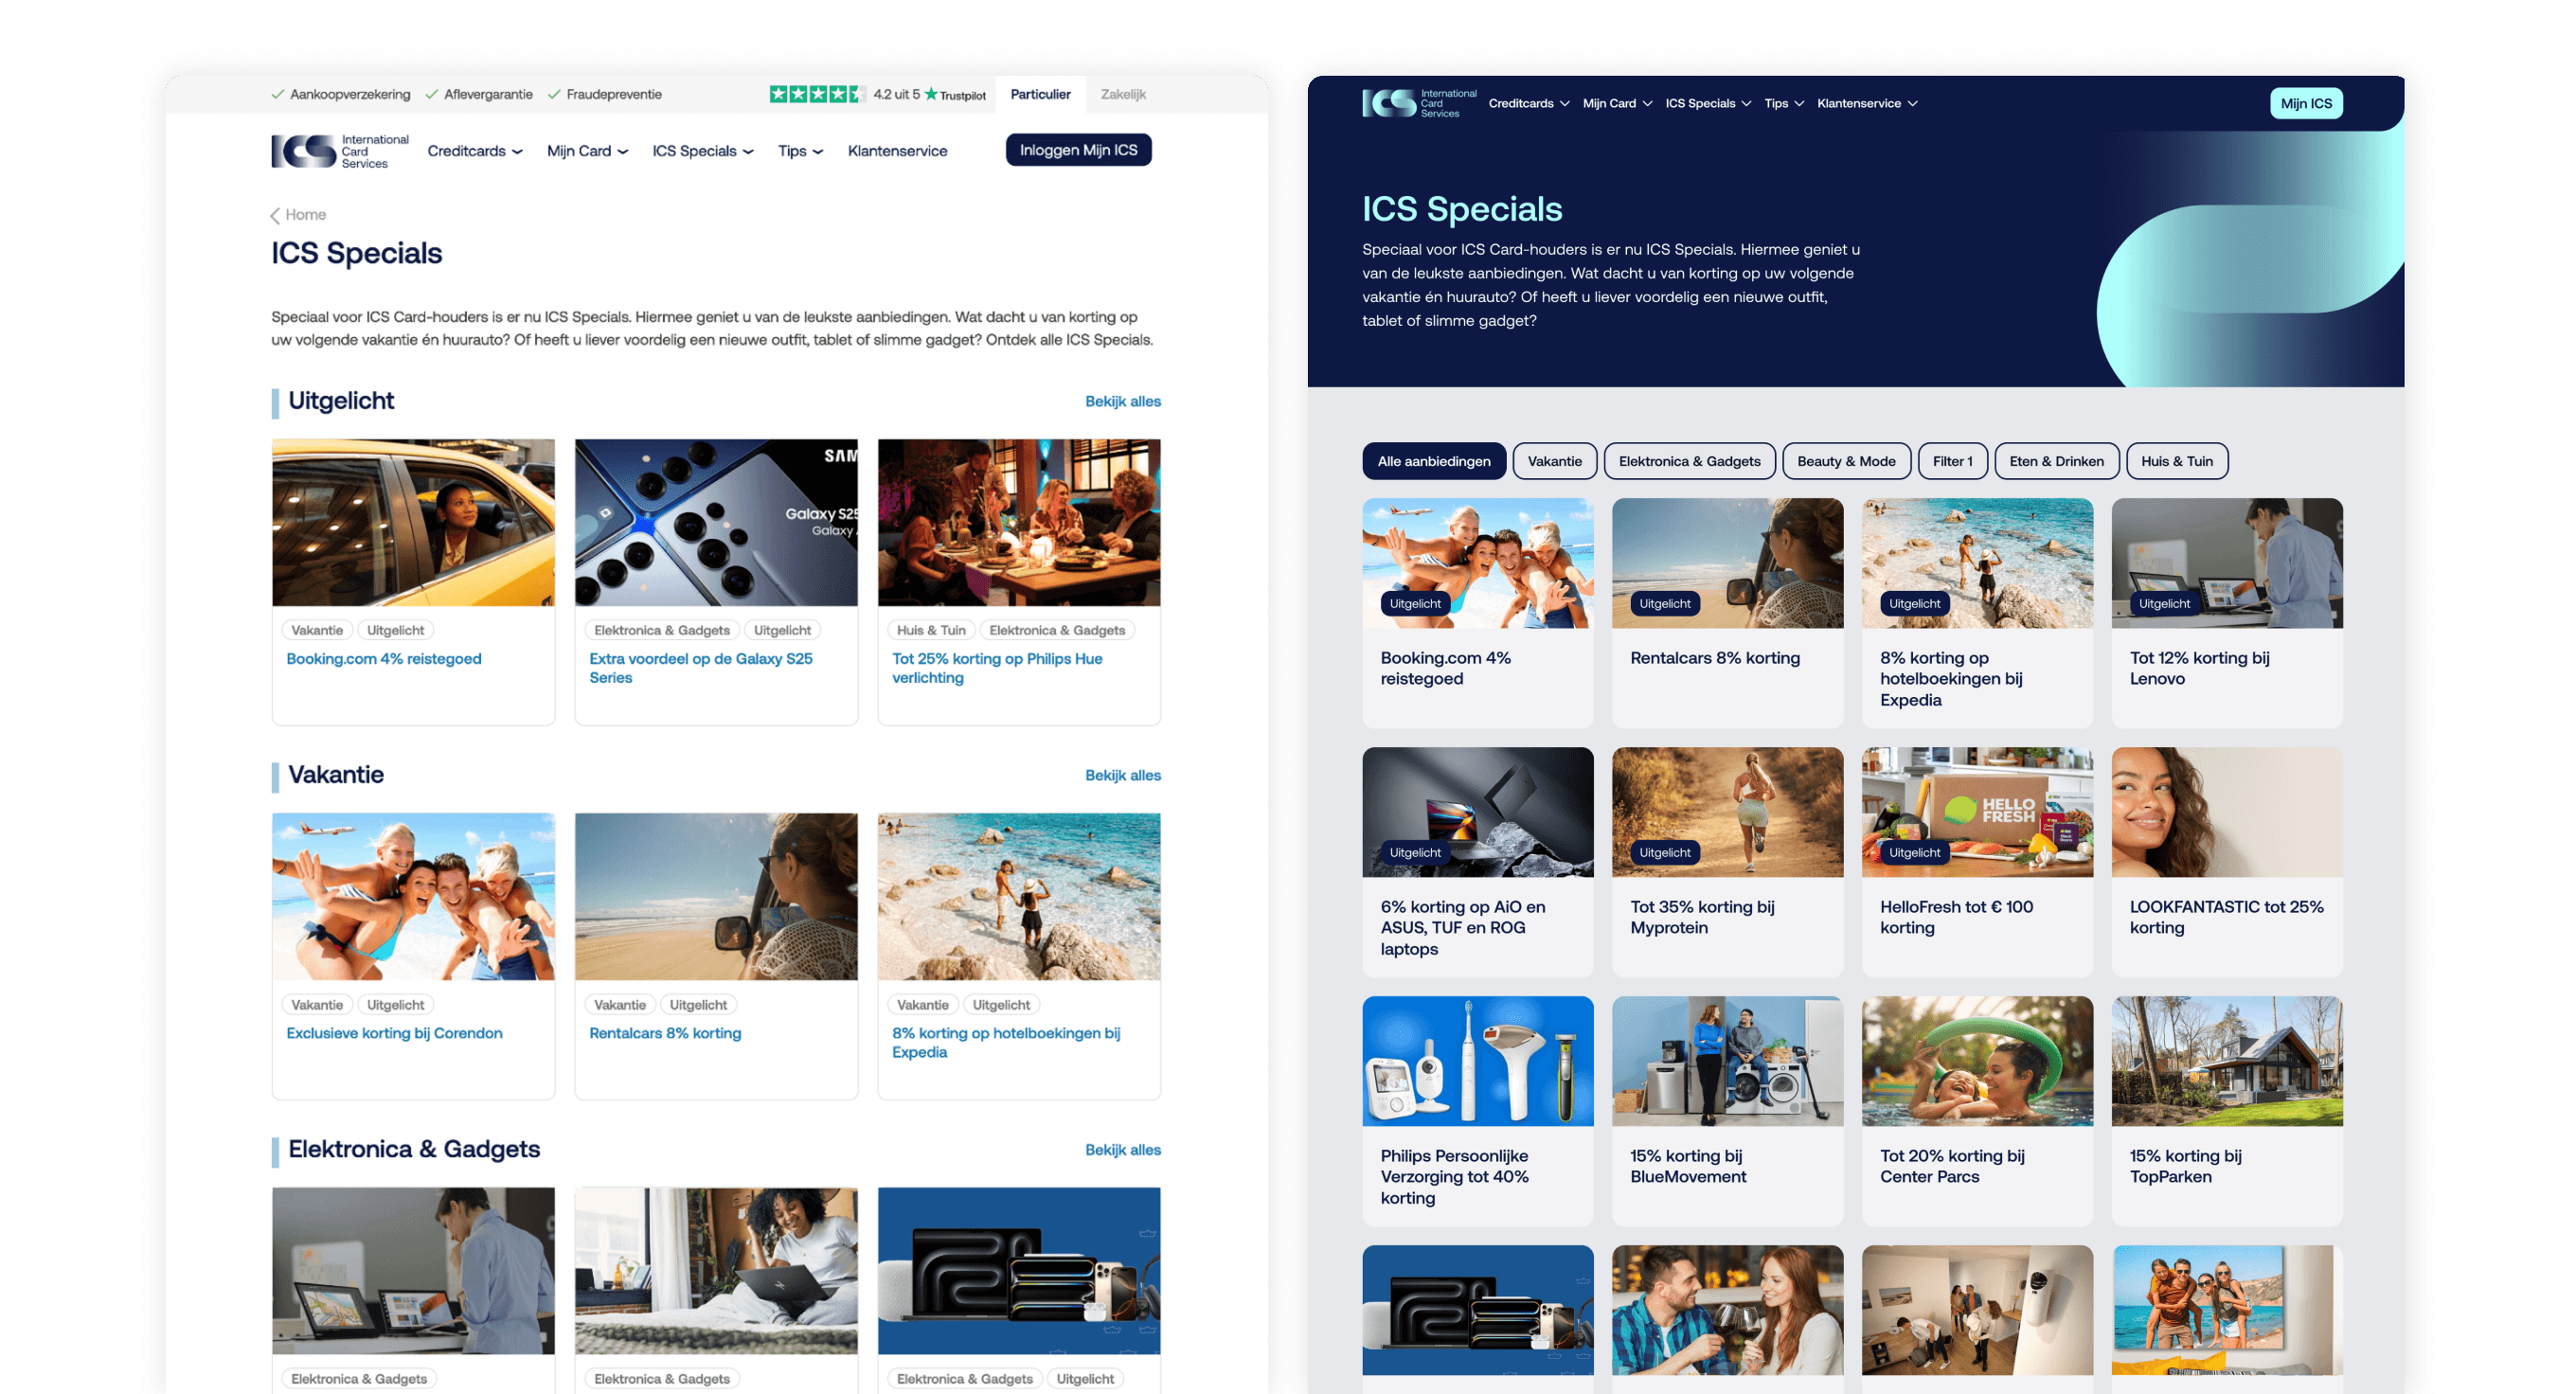Open the Galaxy S25 Series thumbnail

point(716,522)
